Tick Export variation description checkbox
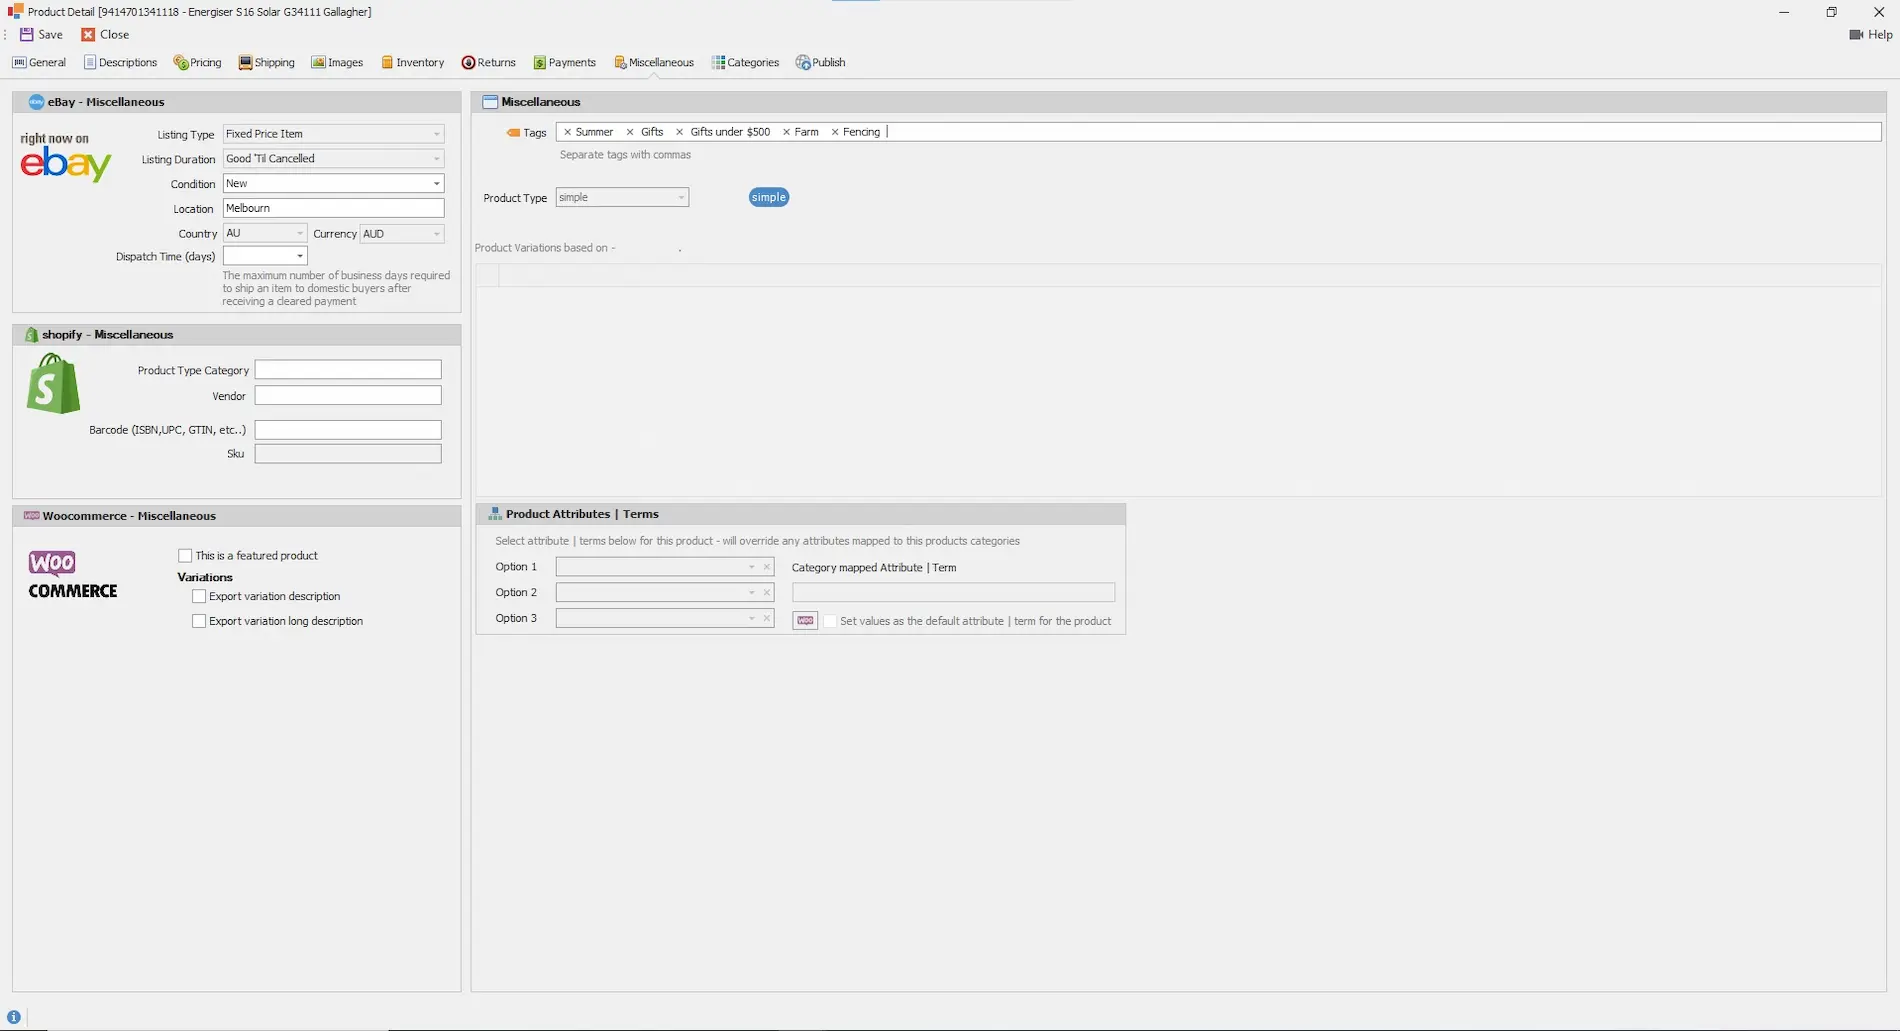The width and height of the screenshot is (1900, 1031). (199, 597)
